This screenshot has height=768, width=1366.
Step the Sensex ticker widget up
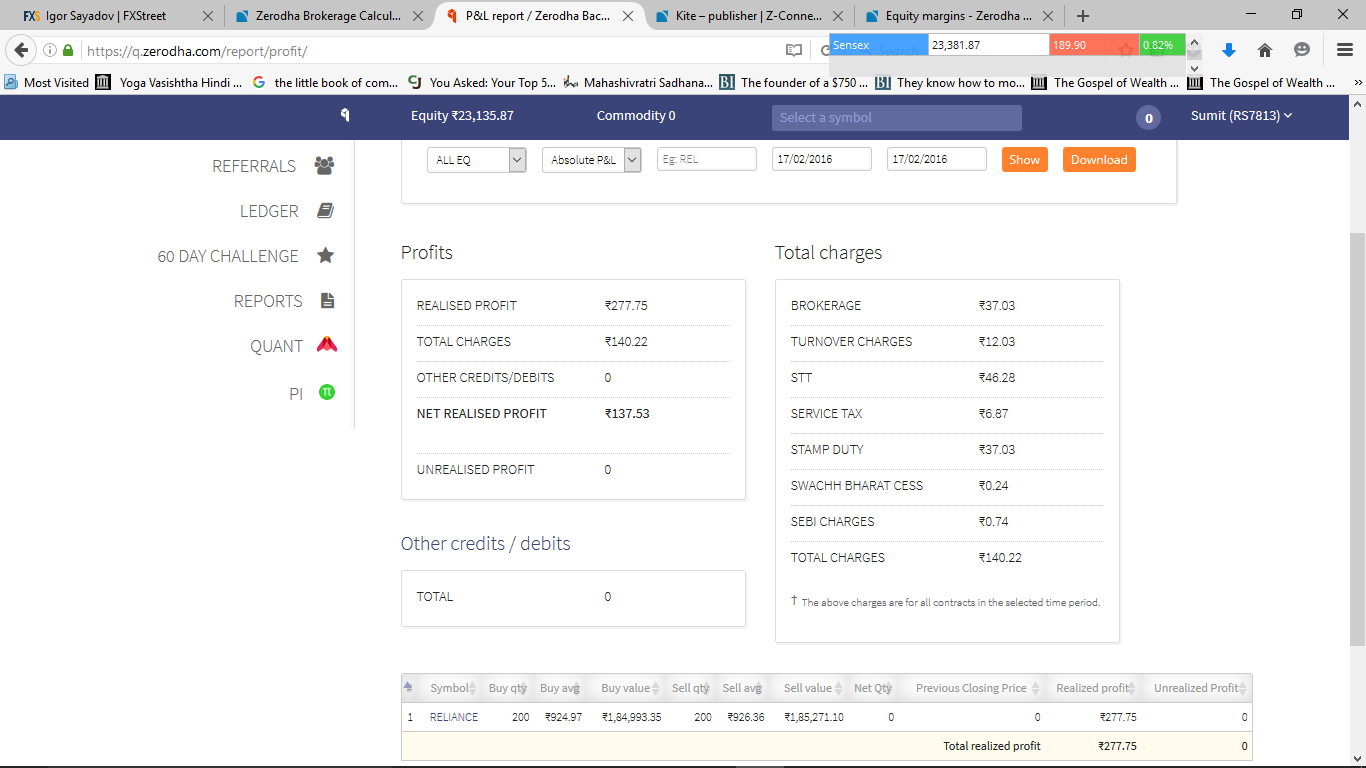1194,44
